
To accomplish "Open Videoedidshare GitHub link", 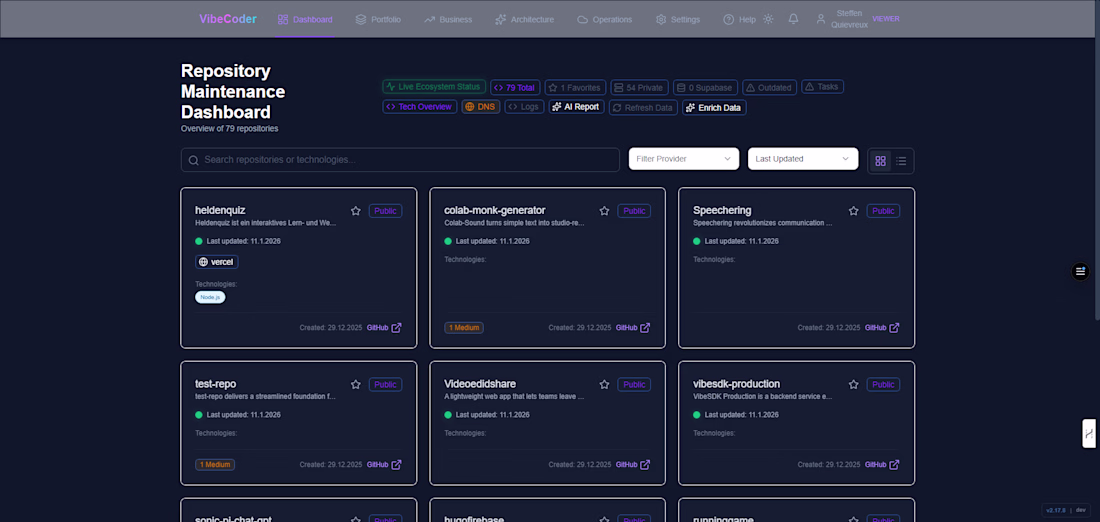I will tap(633, 464).
